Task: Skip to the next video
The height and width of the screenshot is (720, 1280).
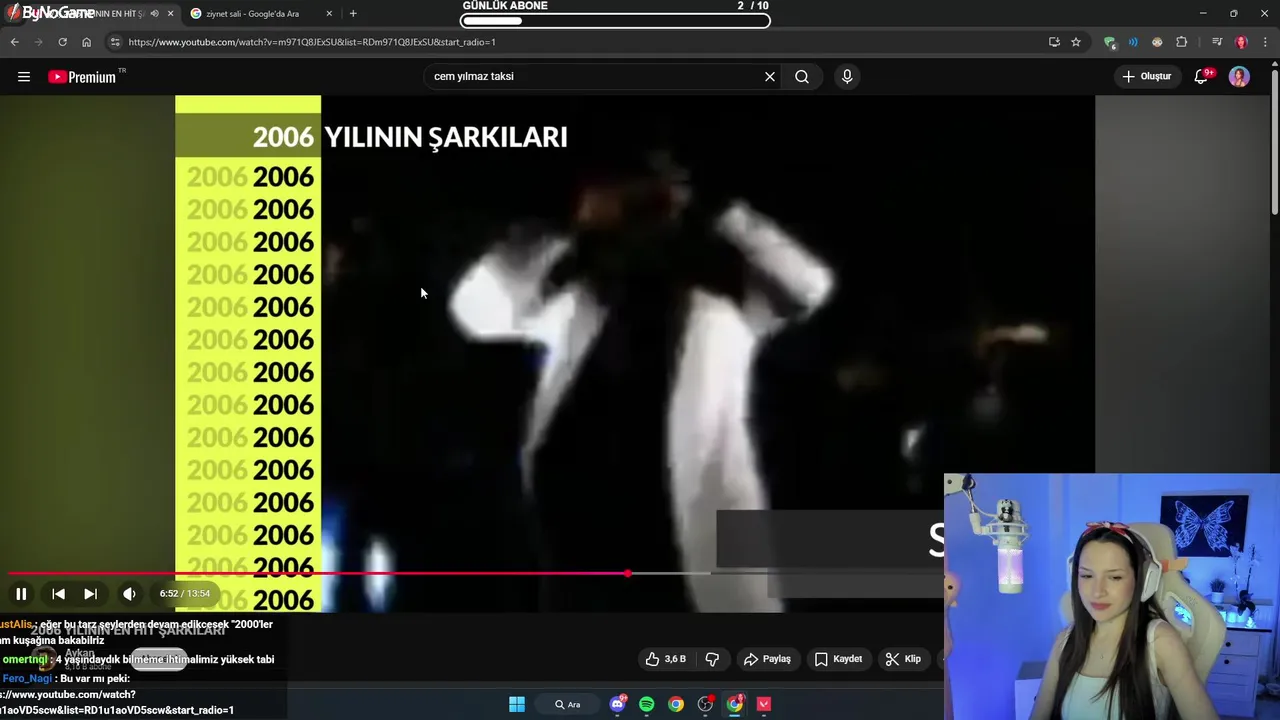Action: click(x=90, y=594)
